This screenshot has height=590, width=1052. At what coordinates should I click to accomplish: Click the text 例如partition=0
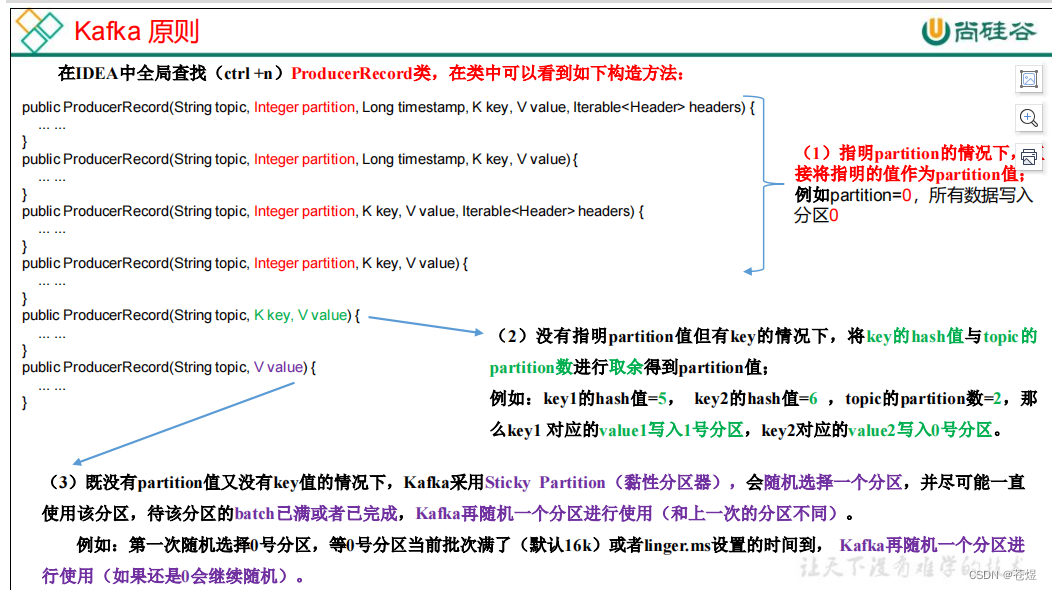point(853,195)
